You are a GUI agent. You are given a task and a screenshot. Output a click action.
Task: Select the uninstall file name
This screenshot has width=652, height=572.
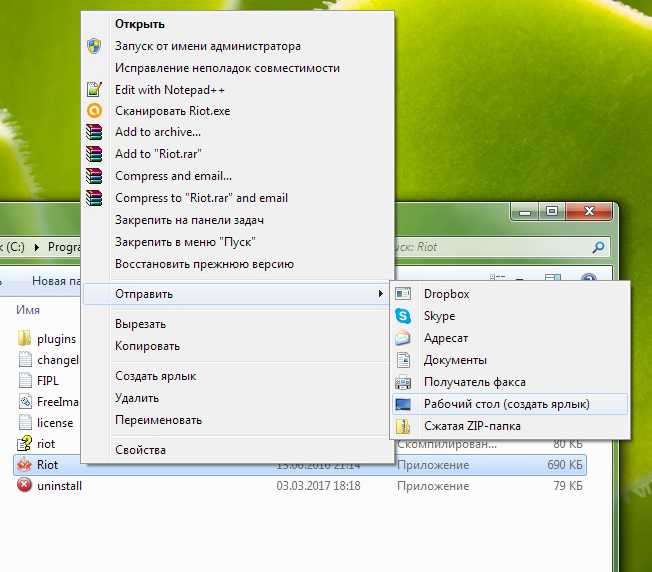(59, 486)
